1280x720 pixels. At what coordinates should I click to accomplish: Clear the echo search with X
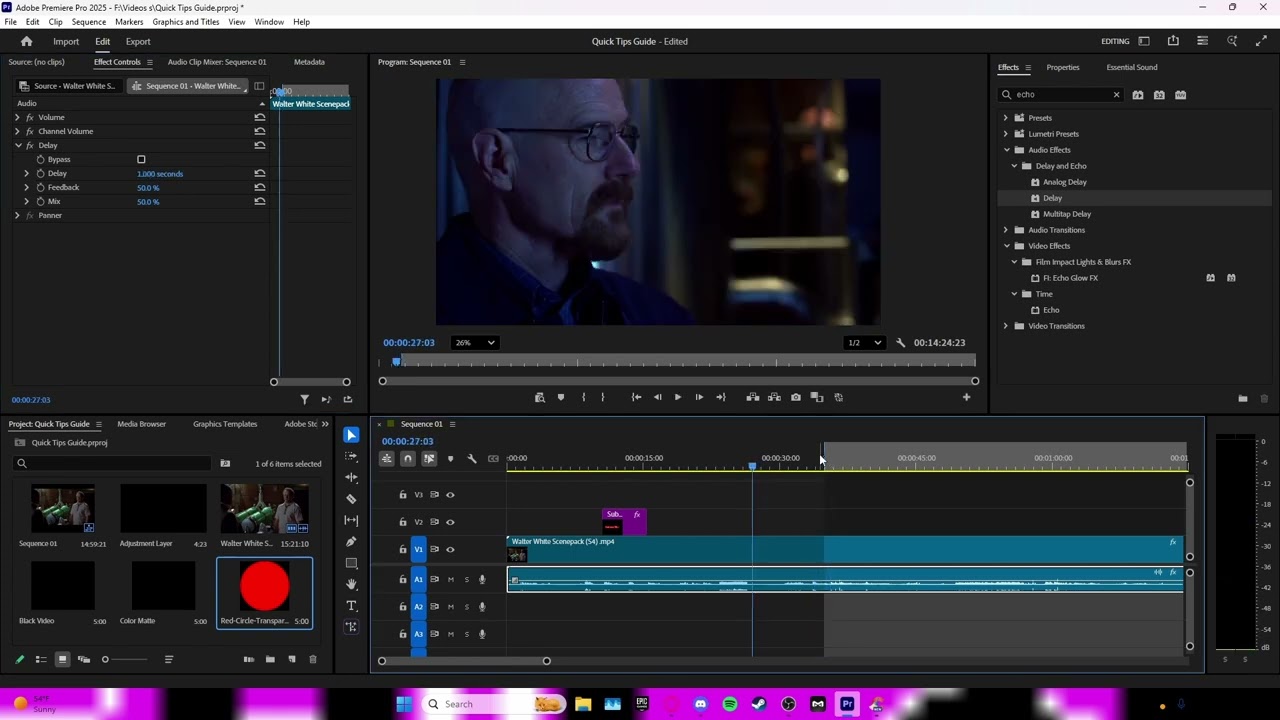pyautogui.click(x=1116, y=95)
